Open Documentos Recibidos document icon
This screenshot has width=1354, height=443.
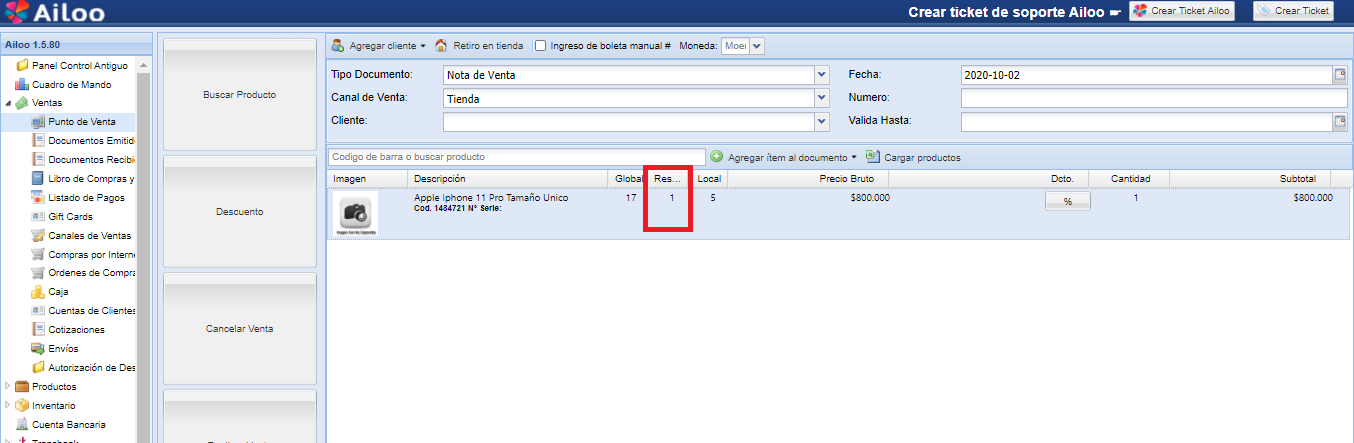tap(38, 159)
